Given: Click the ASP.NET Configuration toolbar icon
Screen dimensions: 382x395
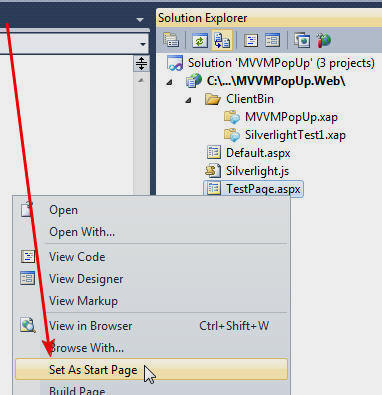Looking at the screenshot, I should pos(323,40).
